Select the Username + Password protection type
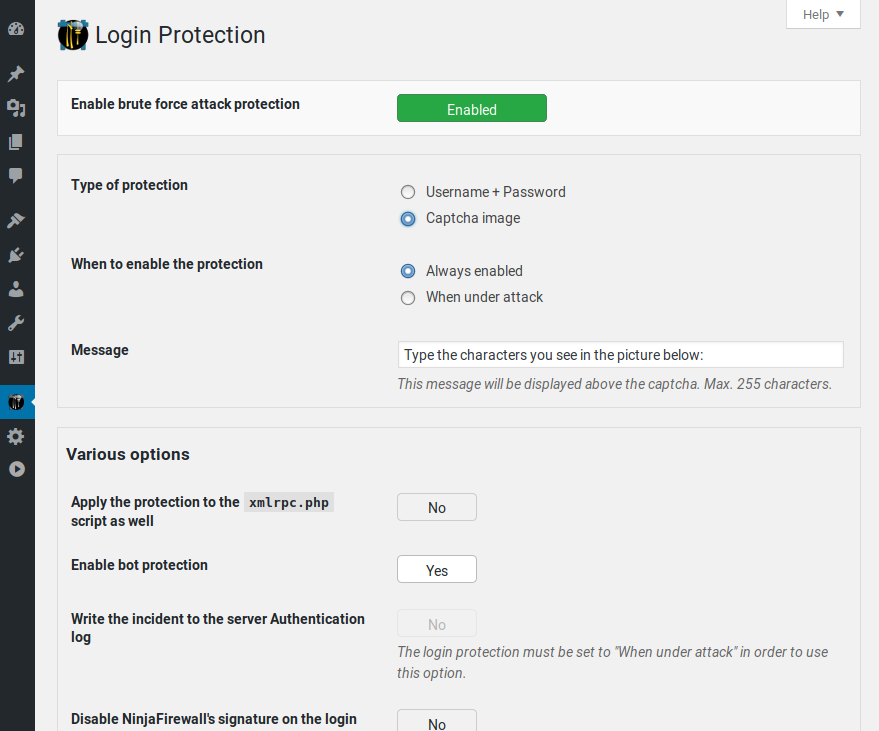The width and height of the screenshot is (879, 731). point(408,192)
